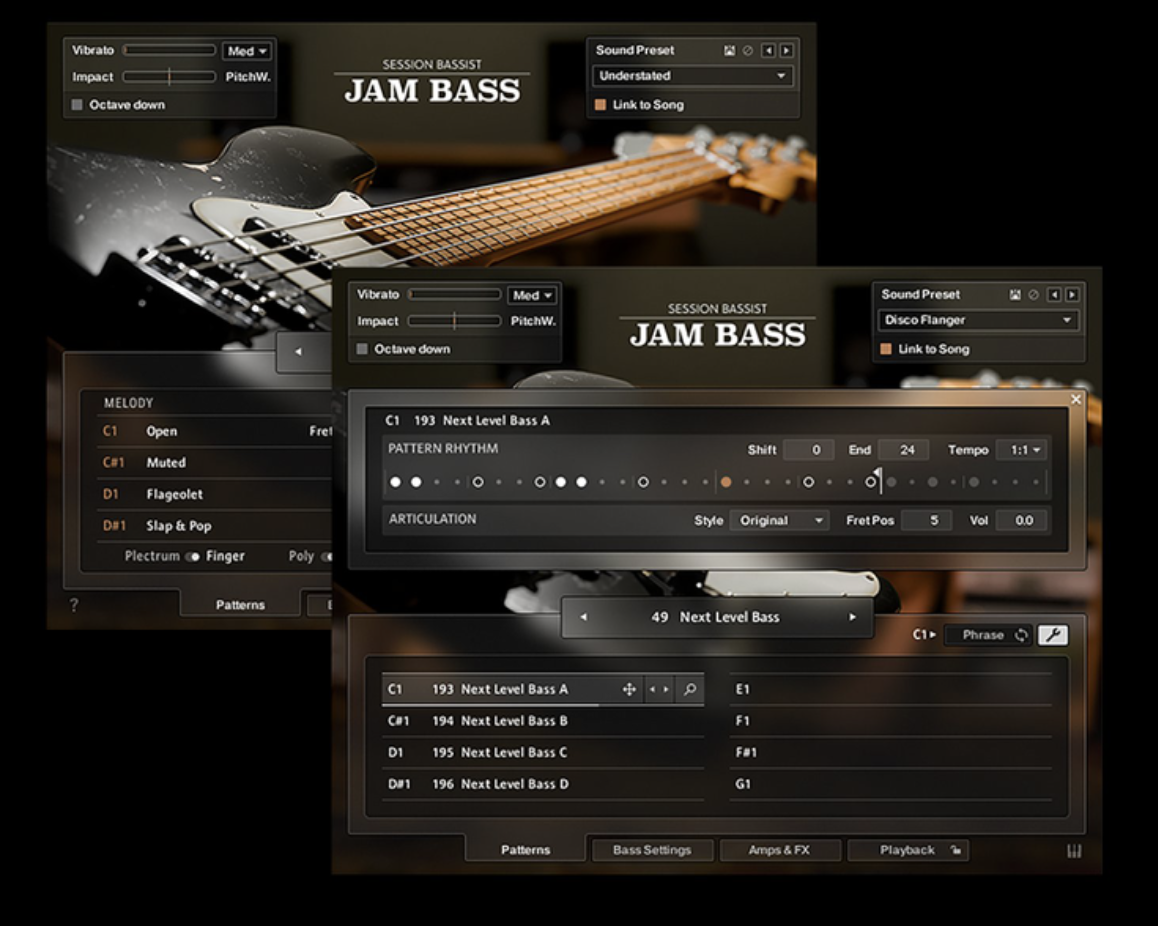Click the keyboard icon at front window's bottom right
Image resolution: width=1158 pixels, height=926 pixels.
click(x=1074, y=851)
